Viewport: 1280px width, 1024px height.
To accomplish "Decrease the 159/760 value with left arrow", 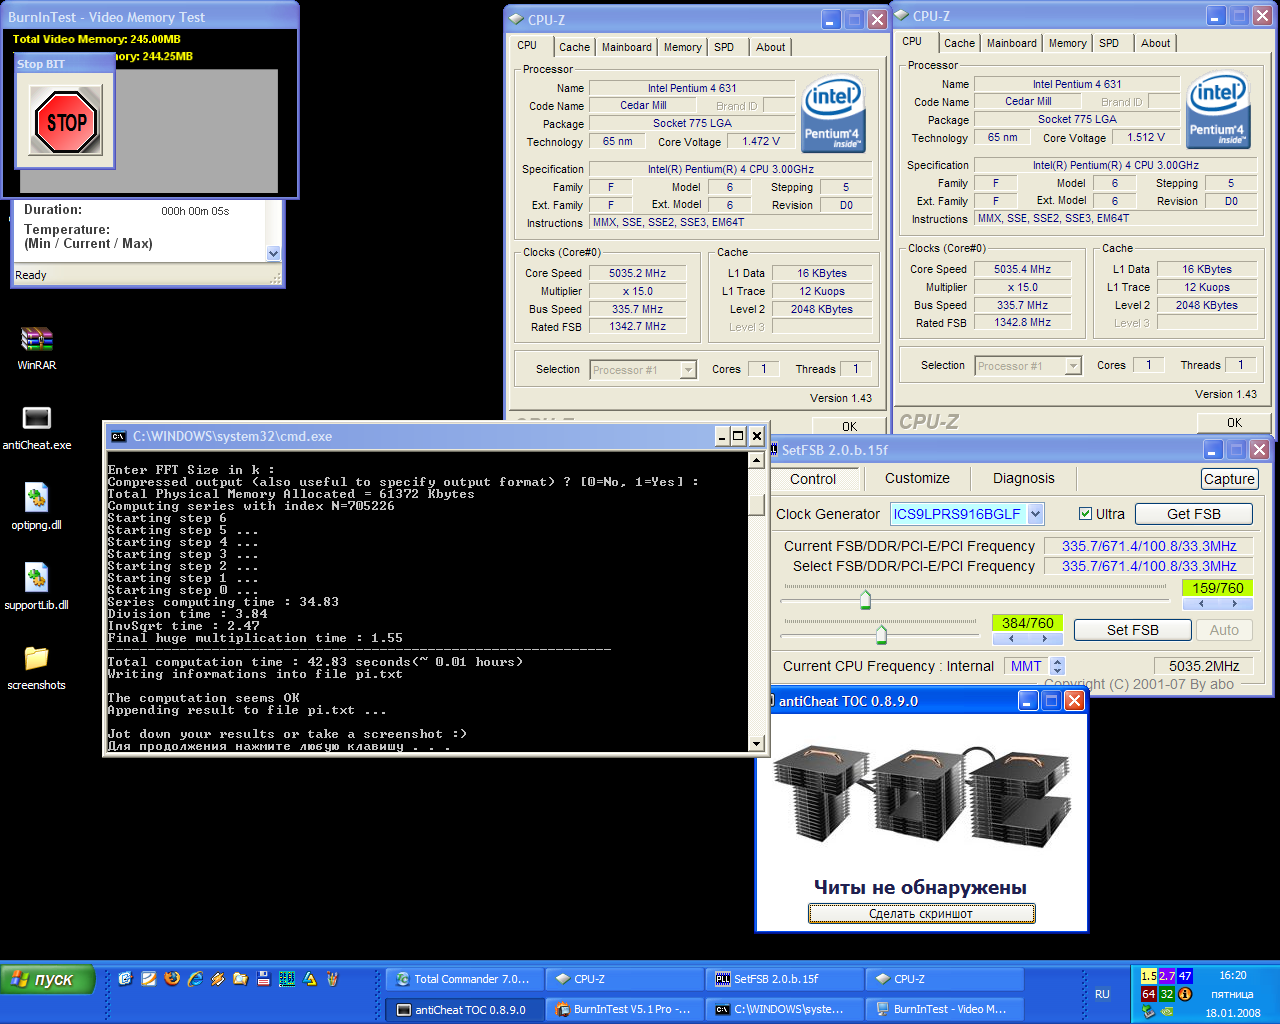I will 1200,604.
